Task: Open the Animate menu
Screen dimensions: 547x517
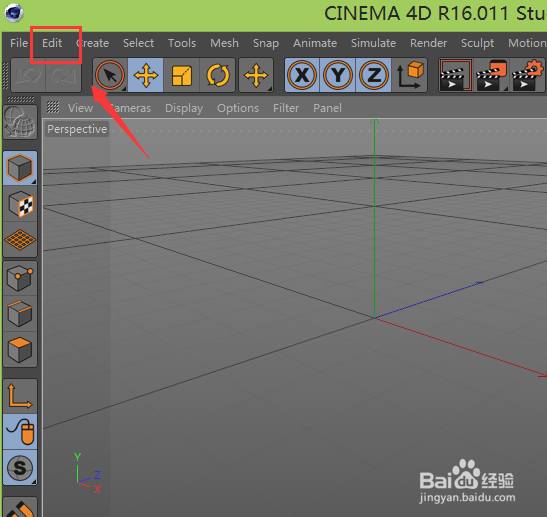Action: [x=315, y=43]
